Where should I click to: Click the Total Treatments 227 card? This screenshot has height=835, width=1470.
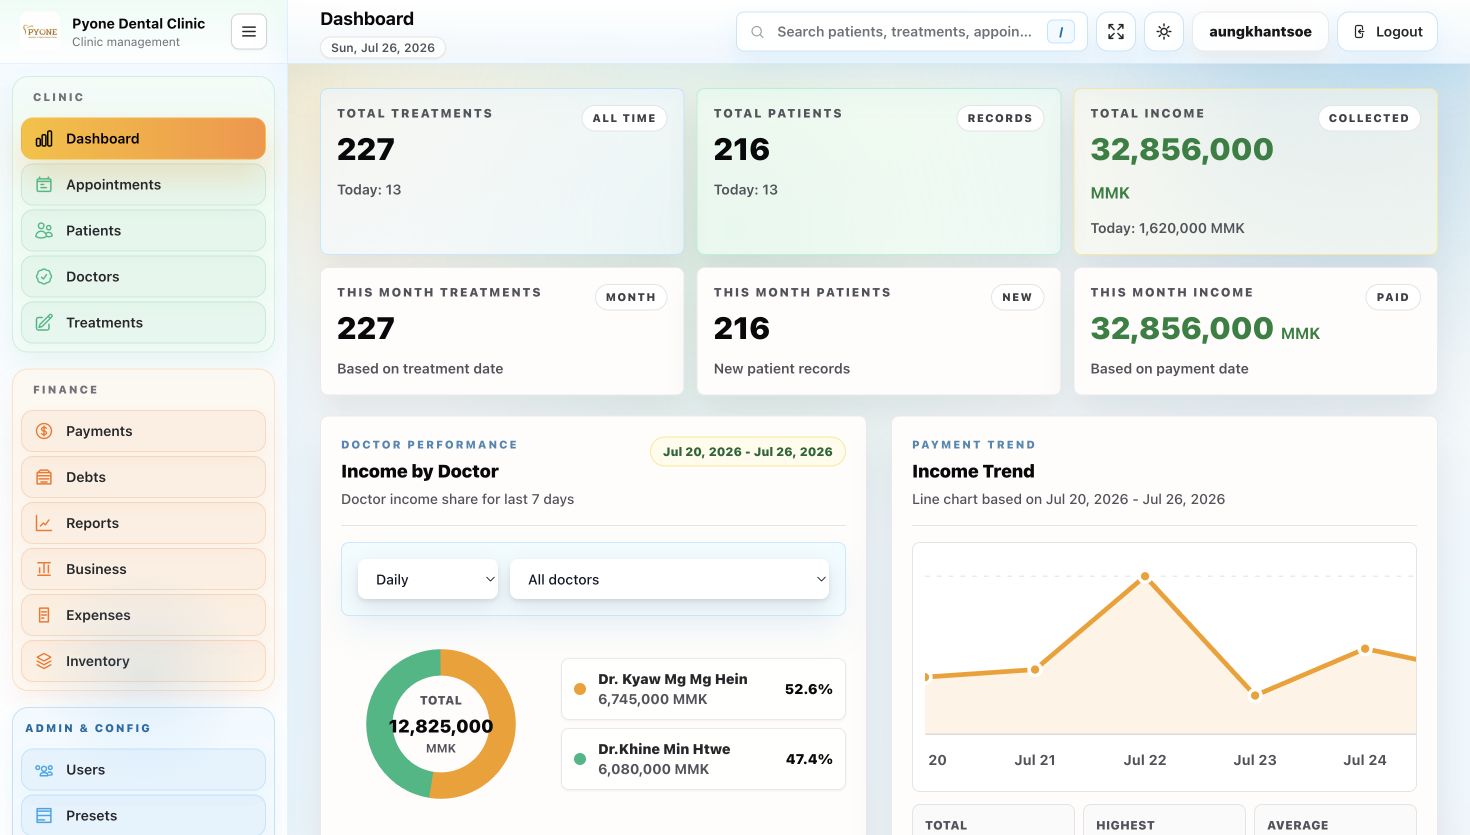pos(502,171)
